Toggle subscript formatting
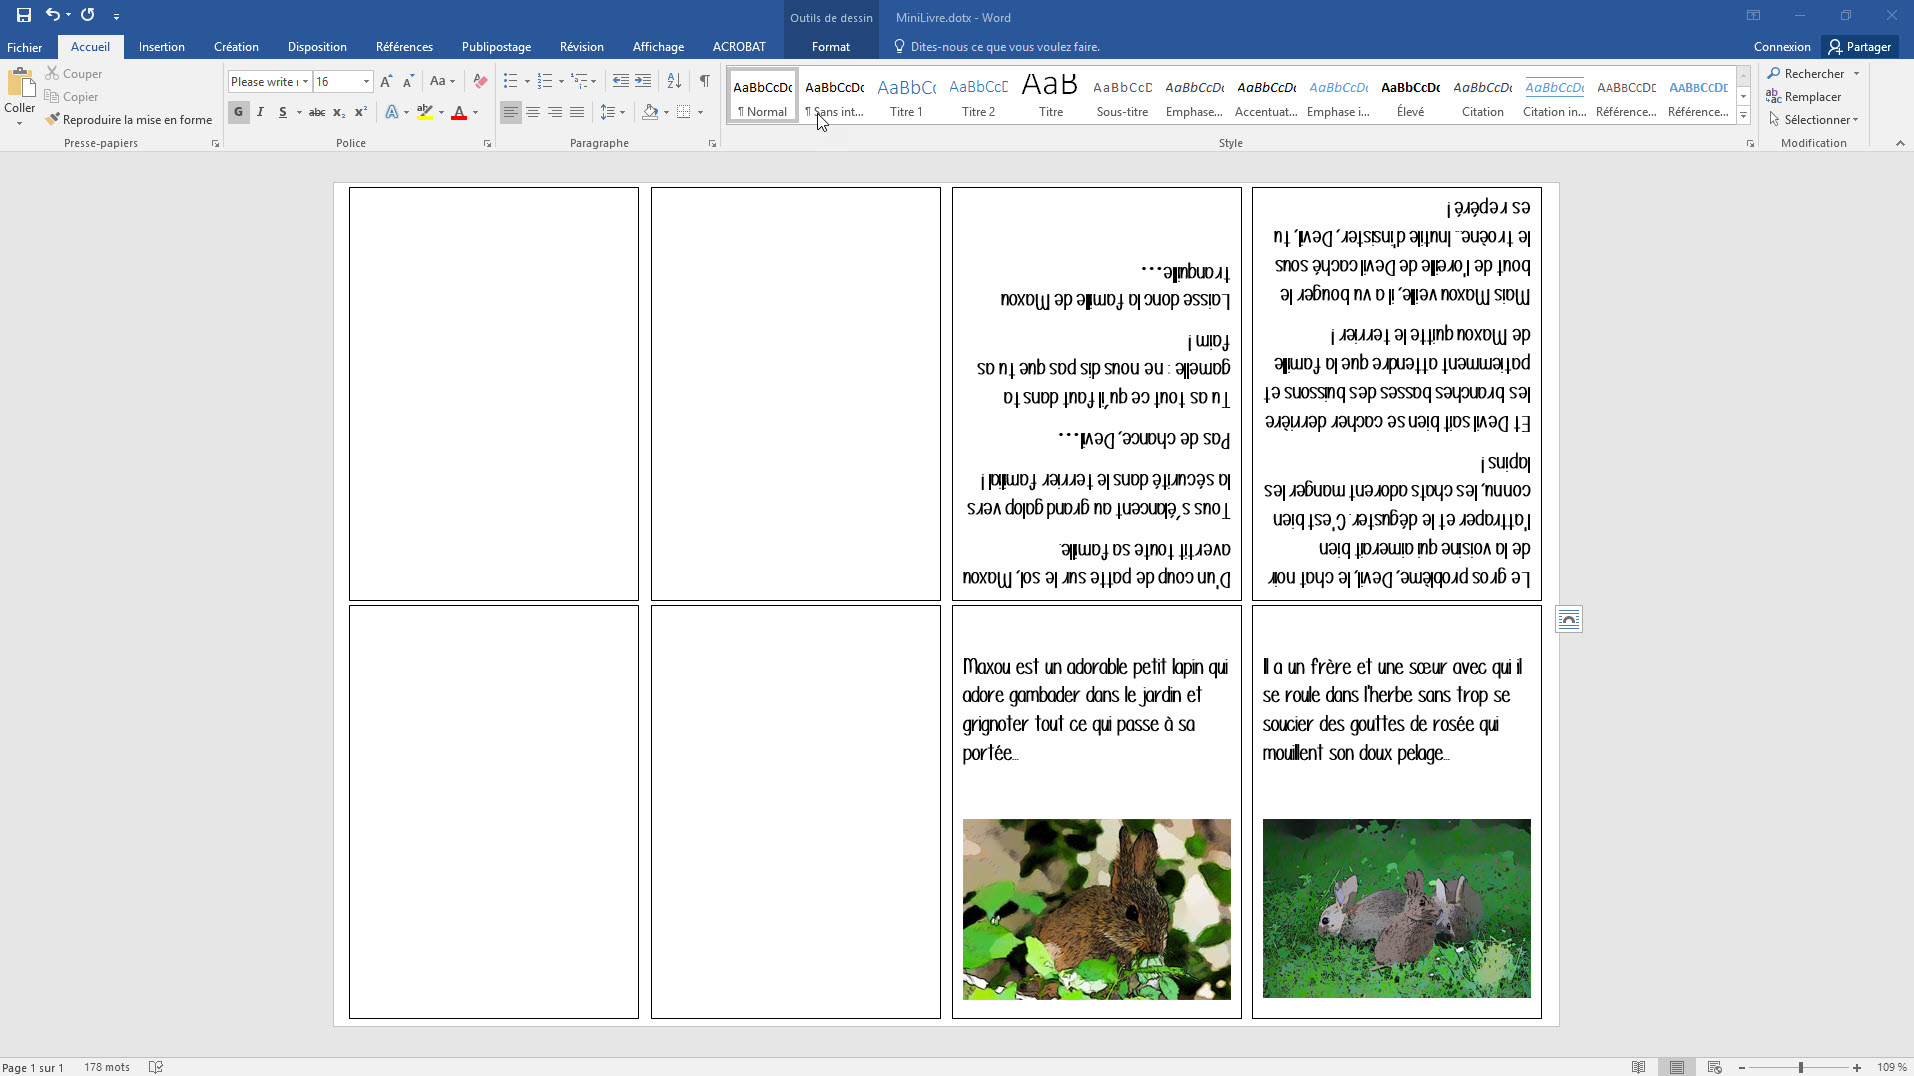This screenshot has height=1076, width=1914. pyautogui.click(x=339, y=112)
